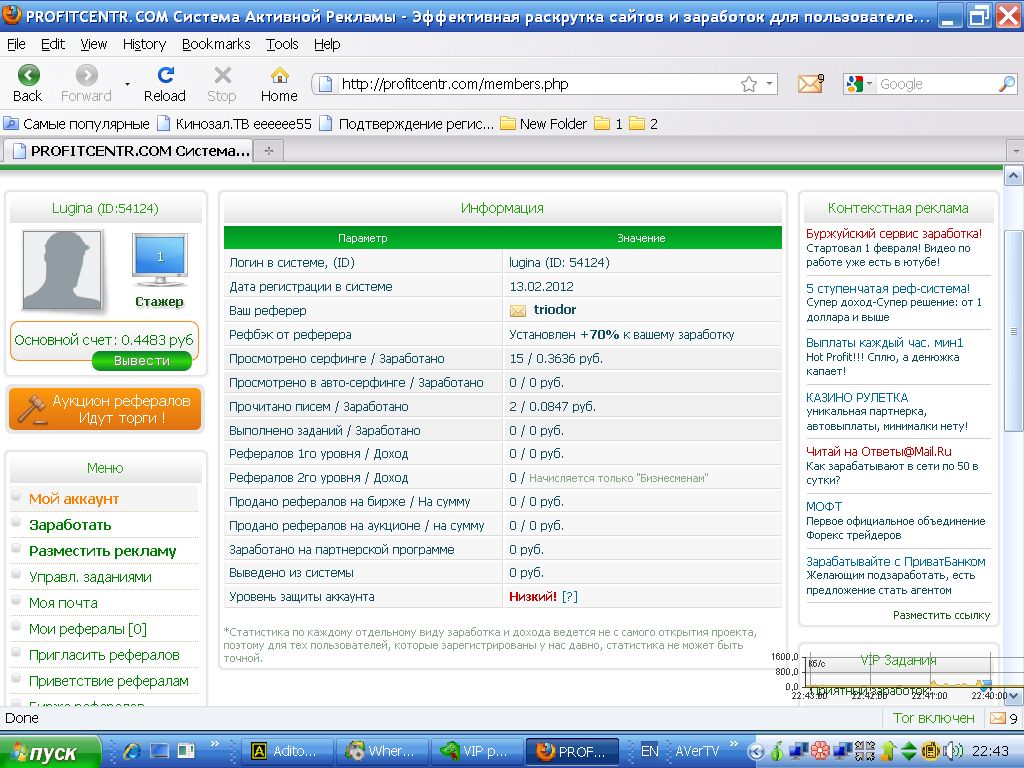Open the list-all-tabs dropdown

[x=1016, y=151]
